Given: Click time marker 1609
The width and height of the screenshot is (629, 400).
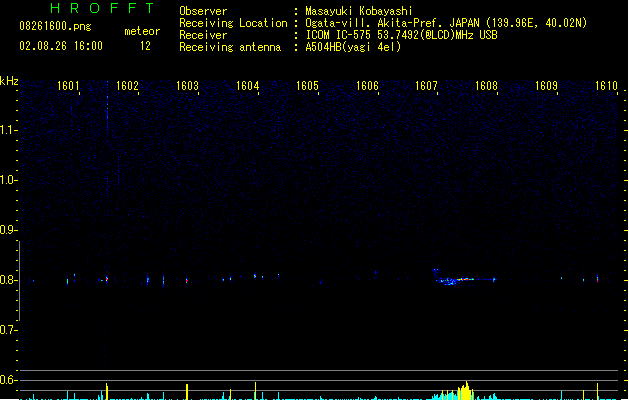Looking at the screenshot, I should [546, 86].
